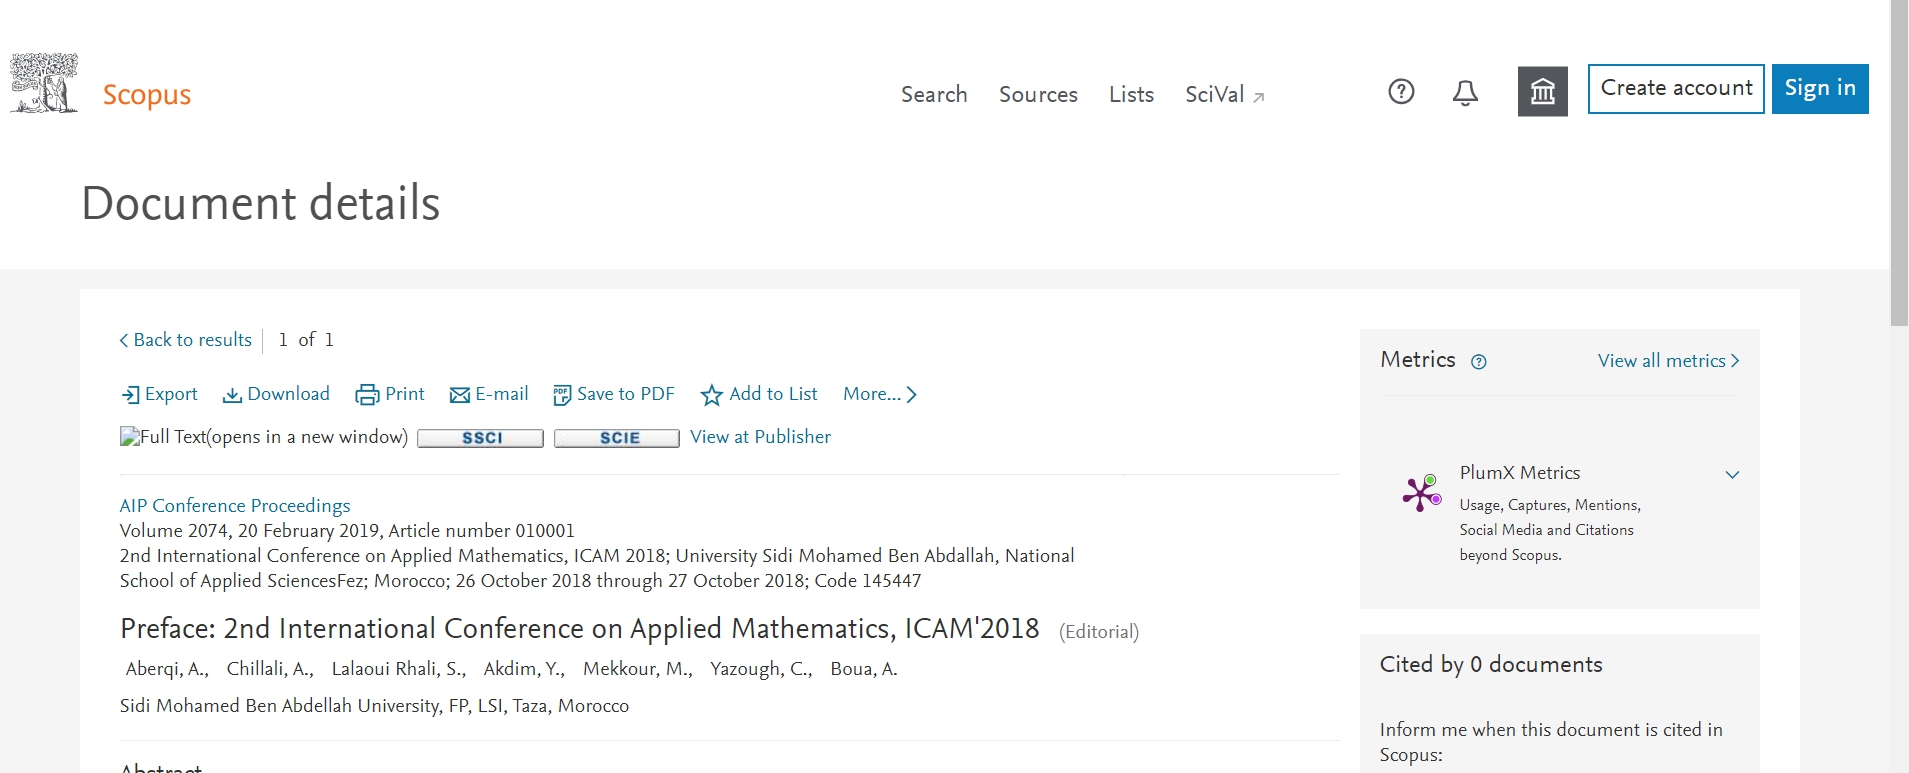Screen dimensions: 1909x773
Task: Click the Print icon
Action: (367, 395)
